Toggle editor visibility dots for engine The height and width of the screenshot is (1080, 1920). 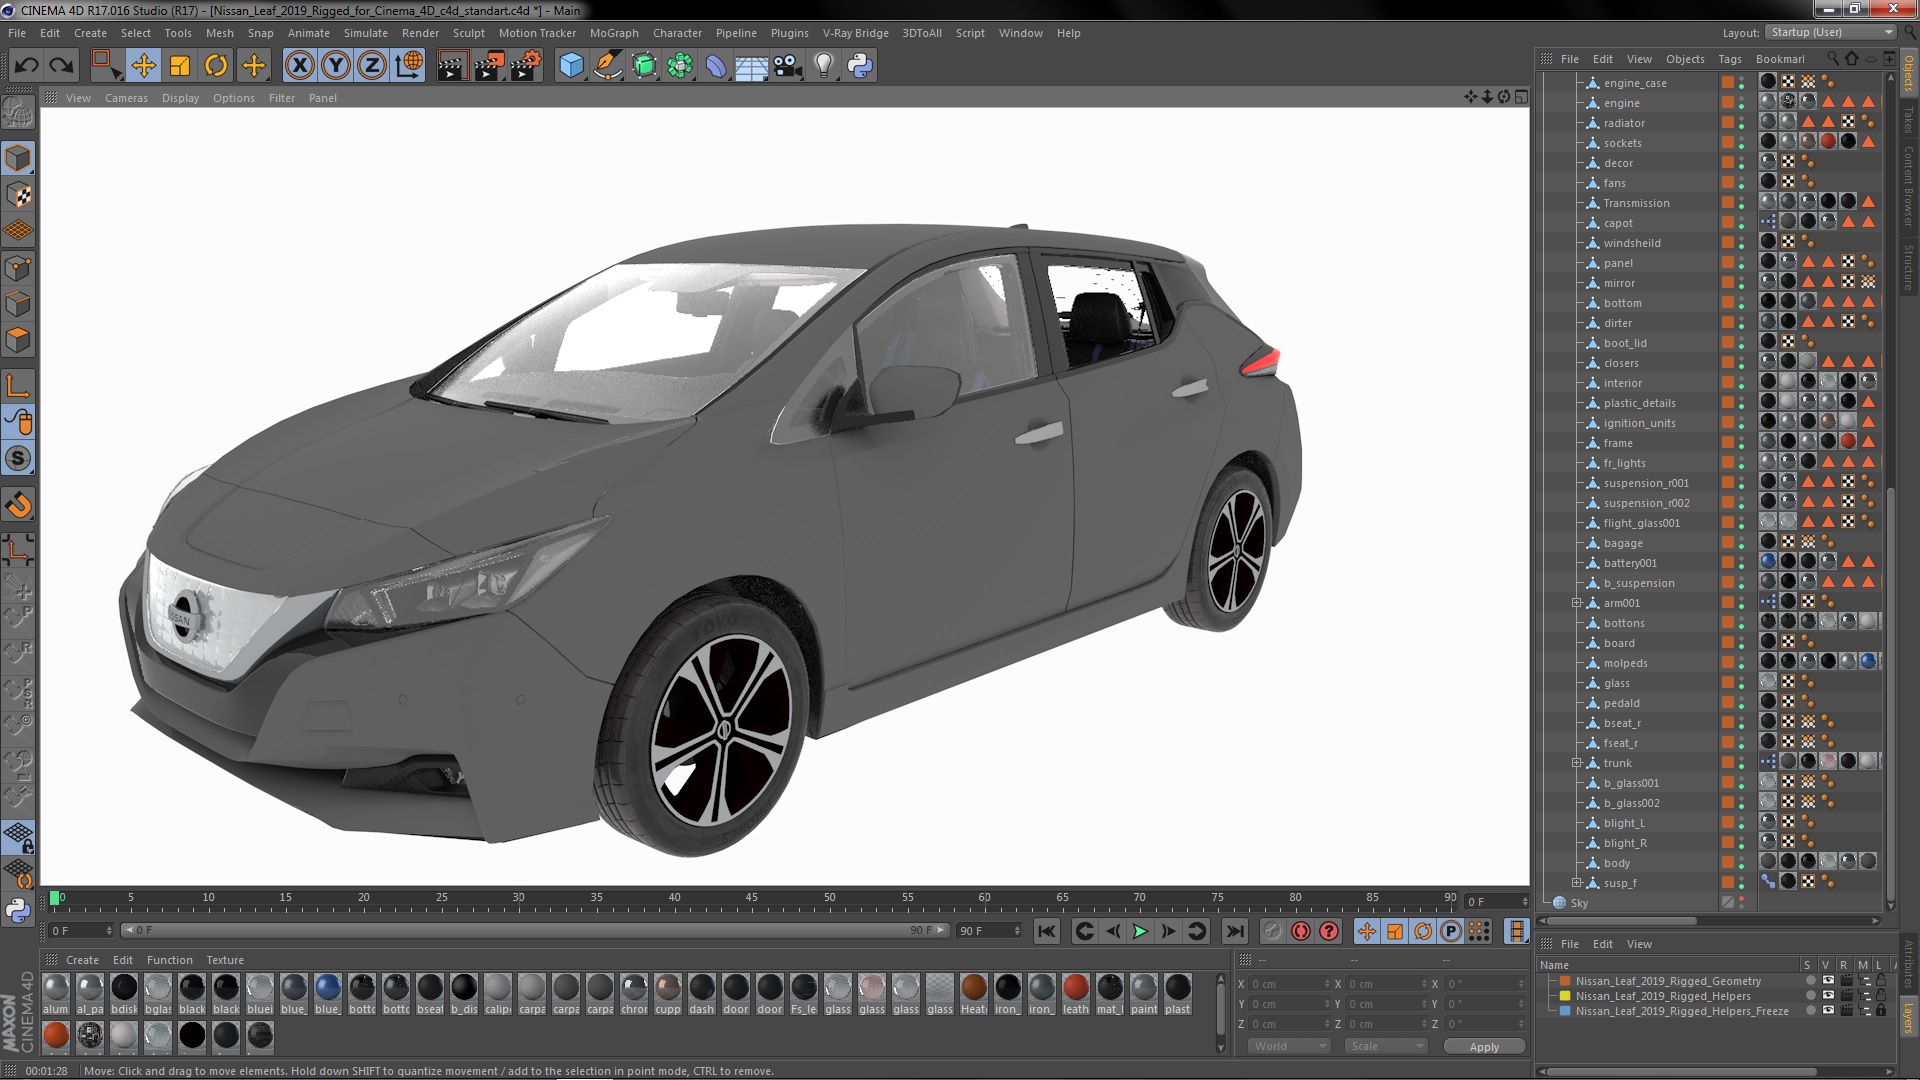coord(1741,103)
